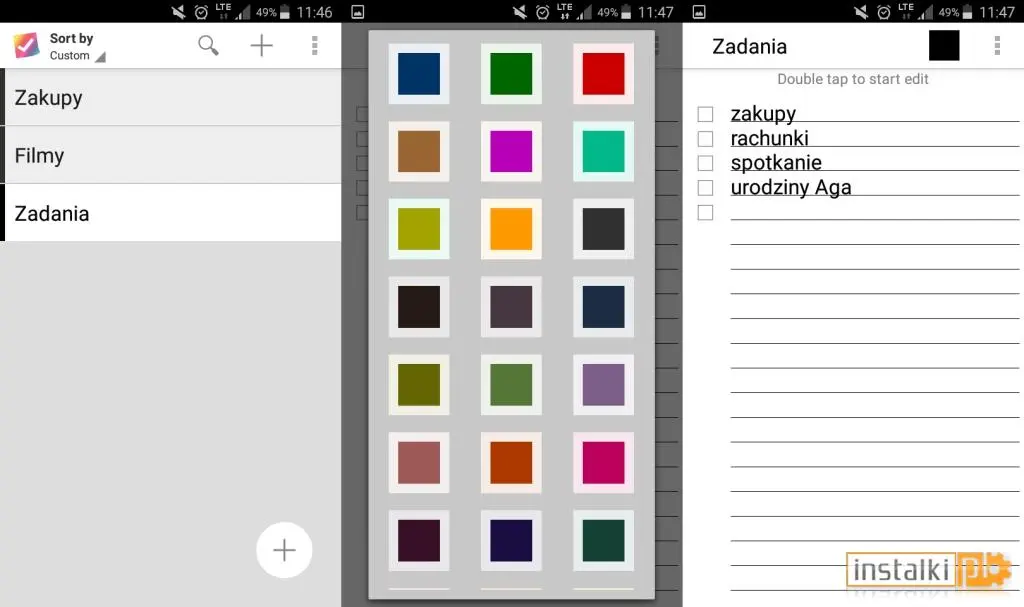The height and width of the screenshot is (607, 1024).
Task: Open the Filmy list
Action: [170, 155]
